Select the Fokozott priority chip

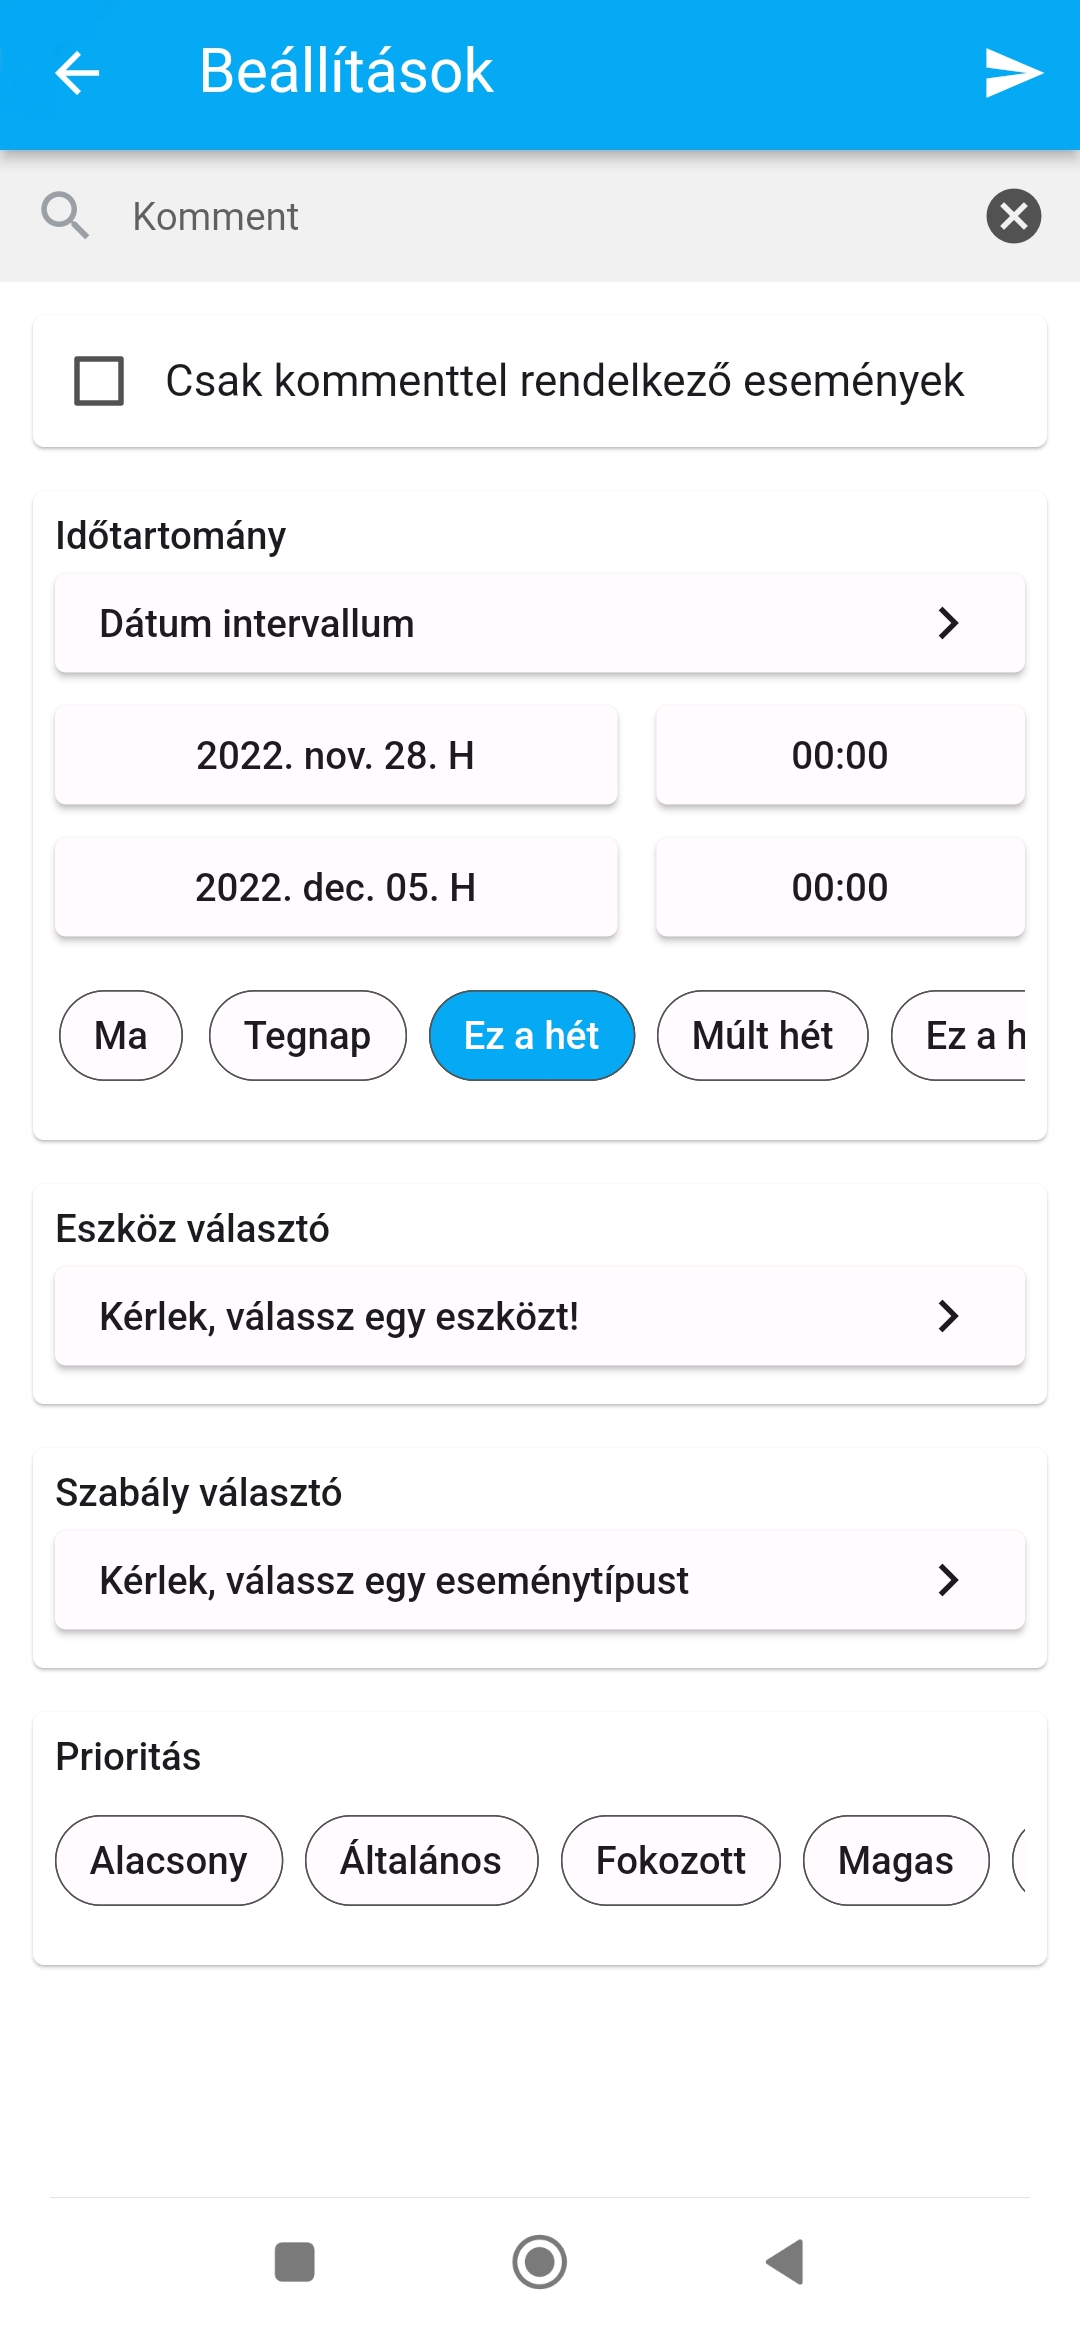click(x=670, y=1861)
